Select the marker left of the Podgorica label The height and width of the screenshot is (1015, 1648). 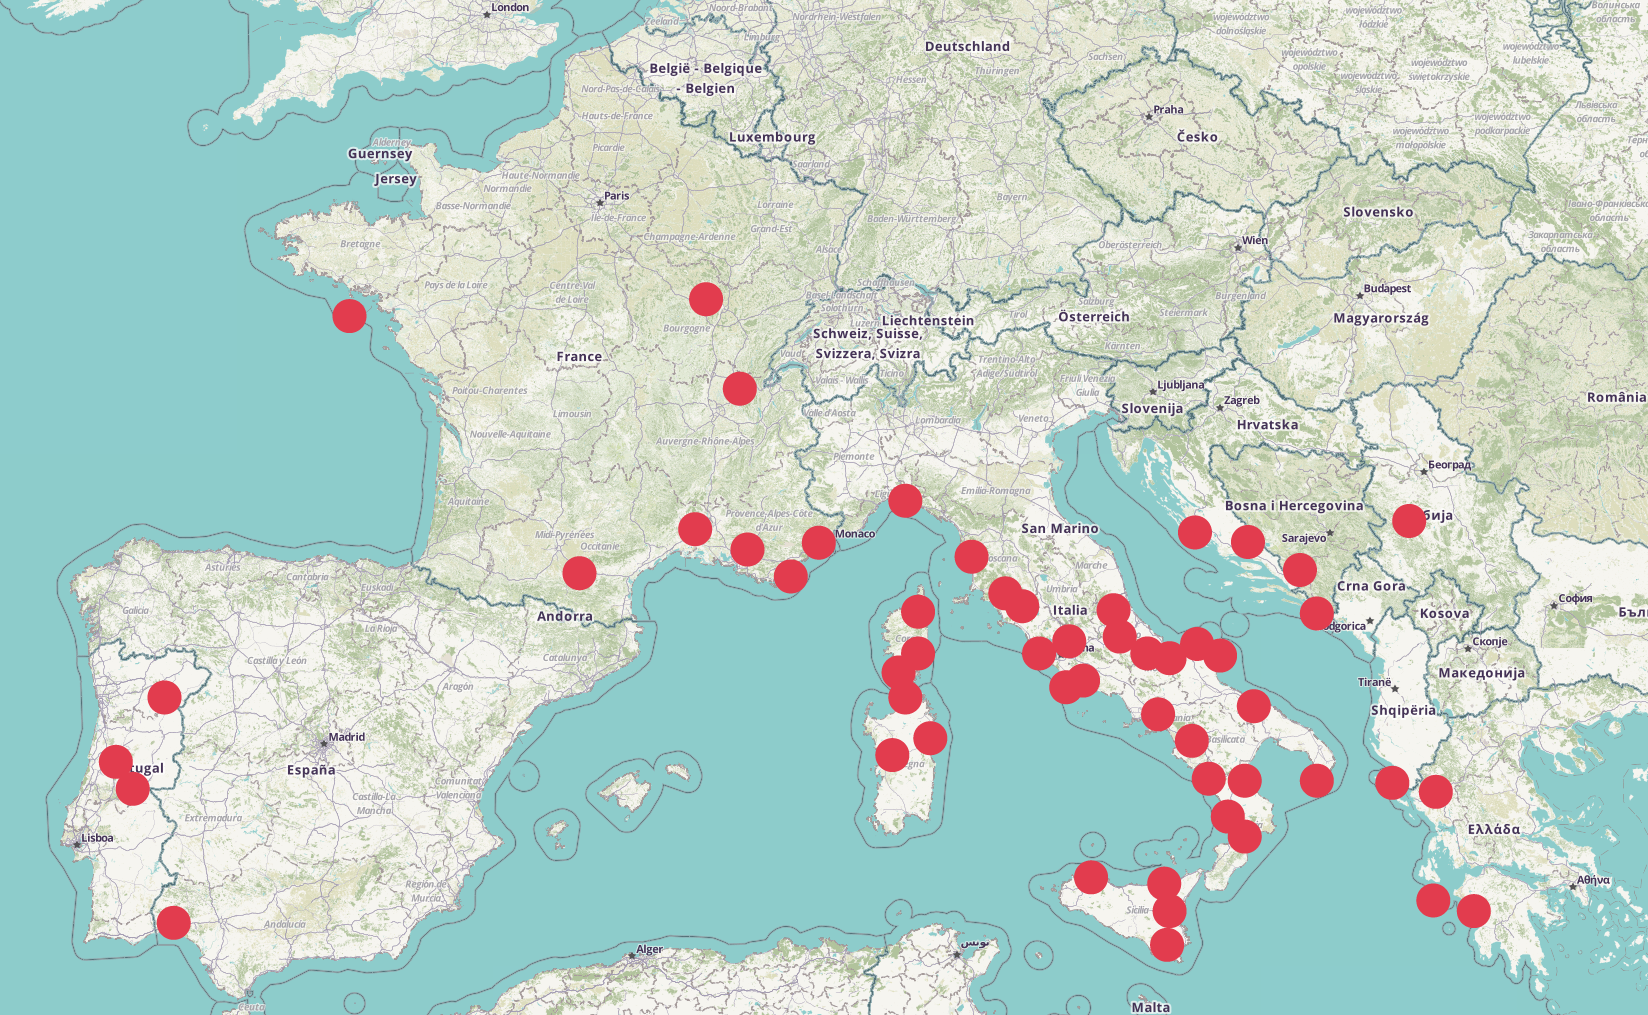point(1317,613)
